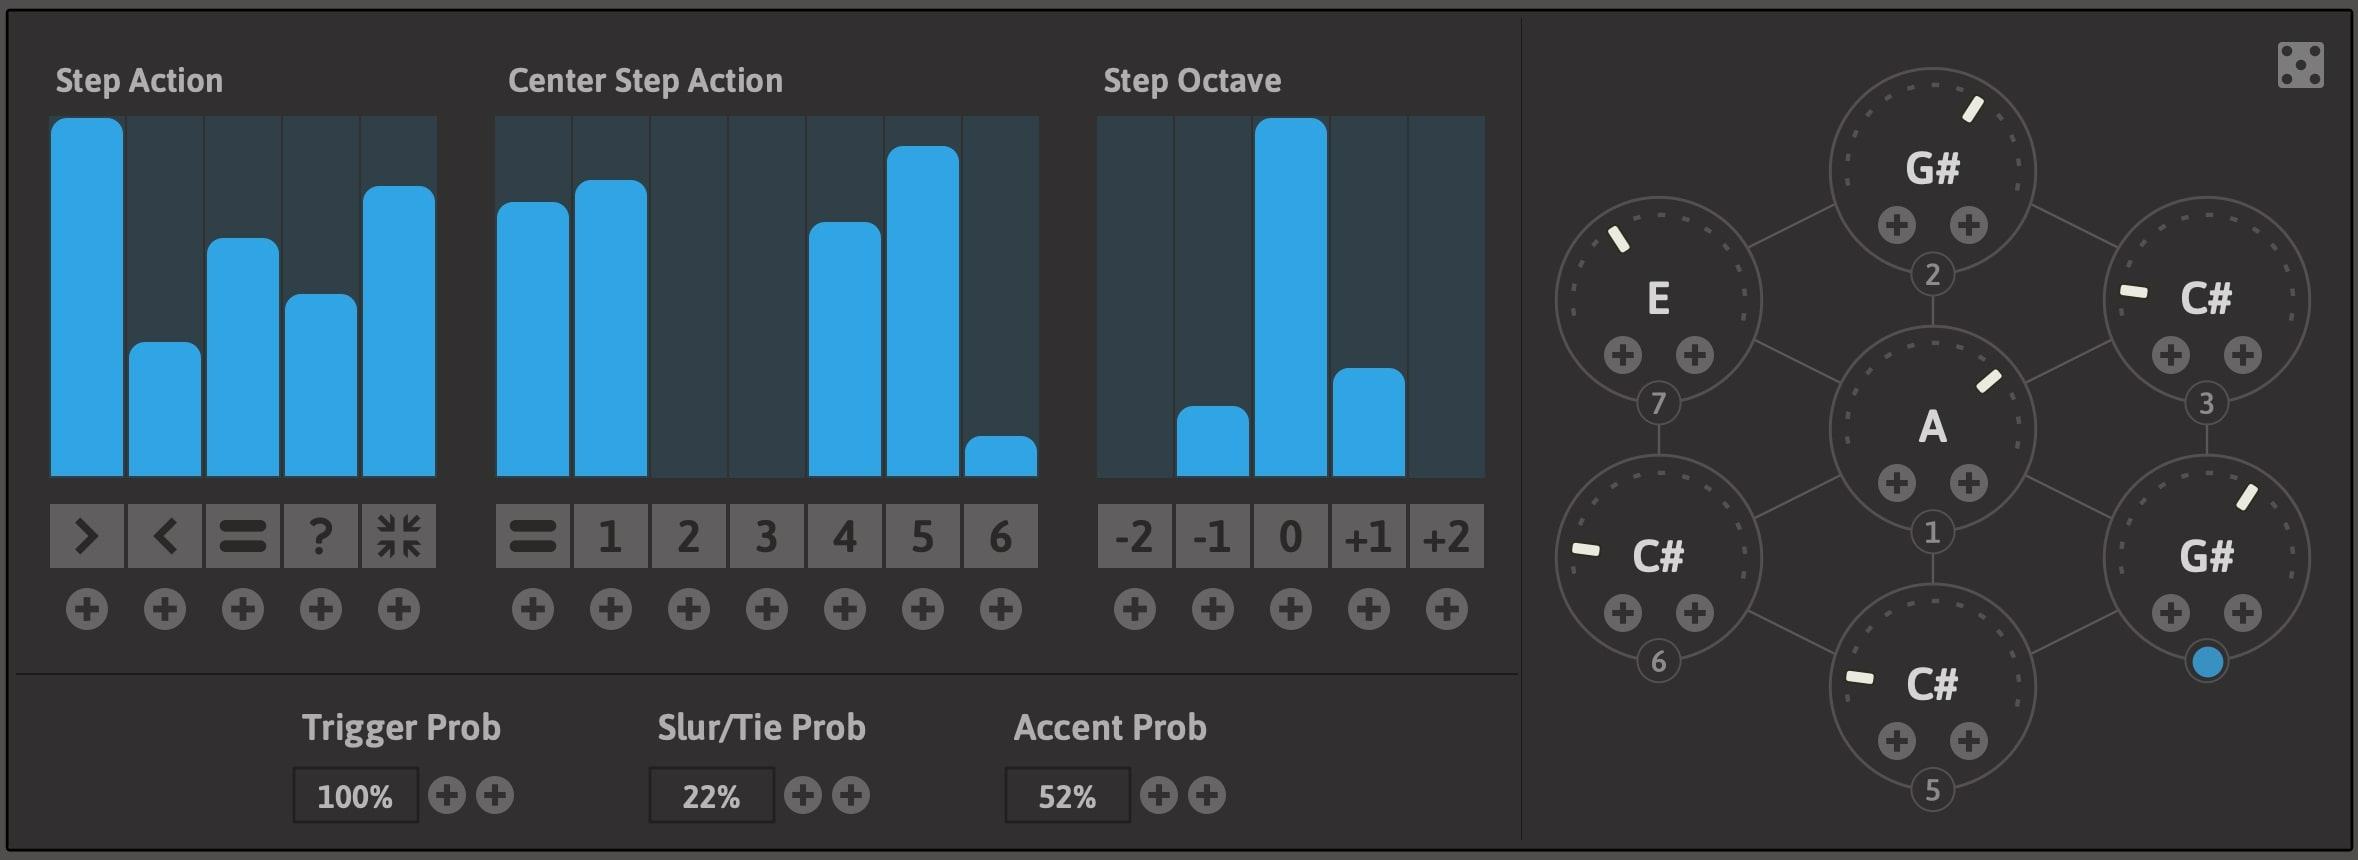Image resolution: width=2358 pixels, height=860 pixels.
Task: Select the '=' option in Center Step Action
Action: point(532,536)
